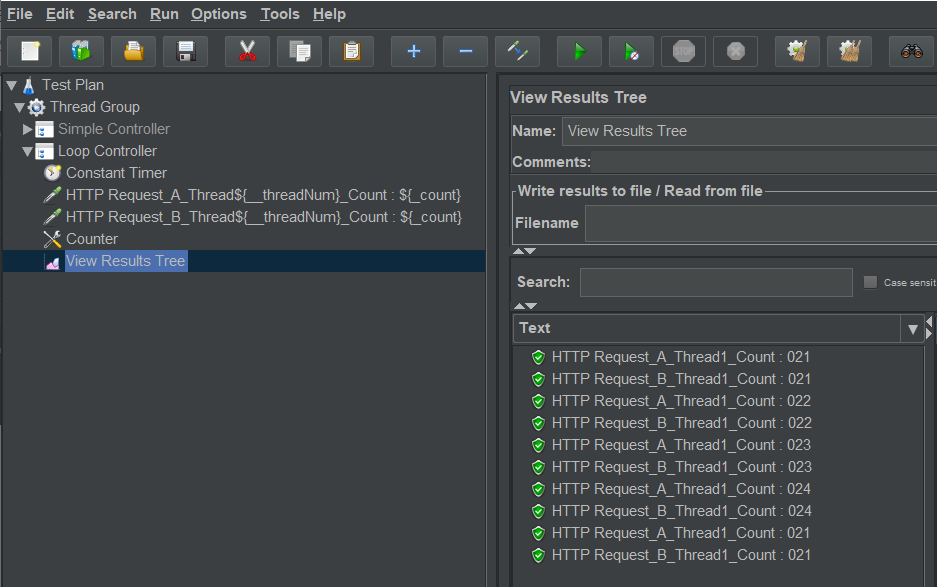Click the Toggle enable/disable icon
The height and width of the screenshot is (587, 937).
518,51
